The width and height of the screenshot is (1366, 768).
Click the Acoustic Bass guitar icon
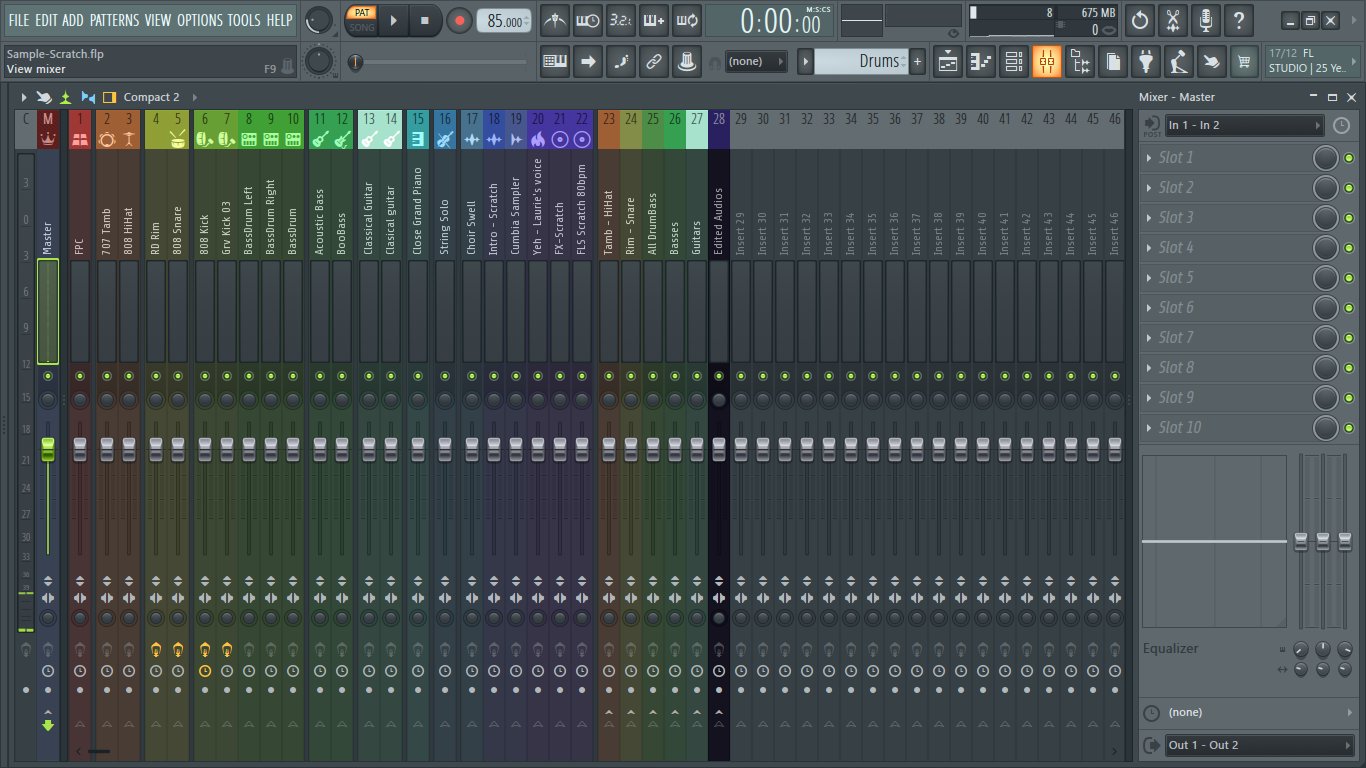tap(320, 140)
